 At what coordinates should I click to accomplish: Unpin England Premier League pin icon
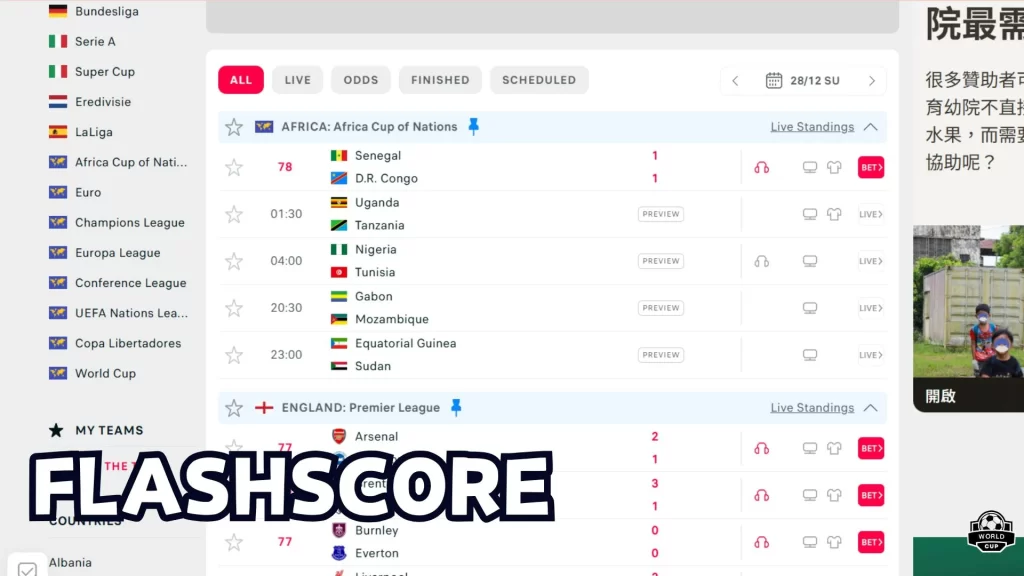point(456,408)
